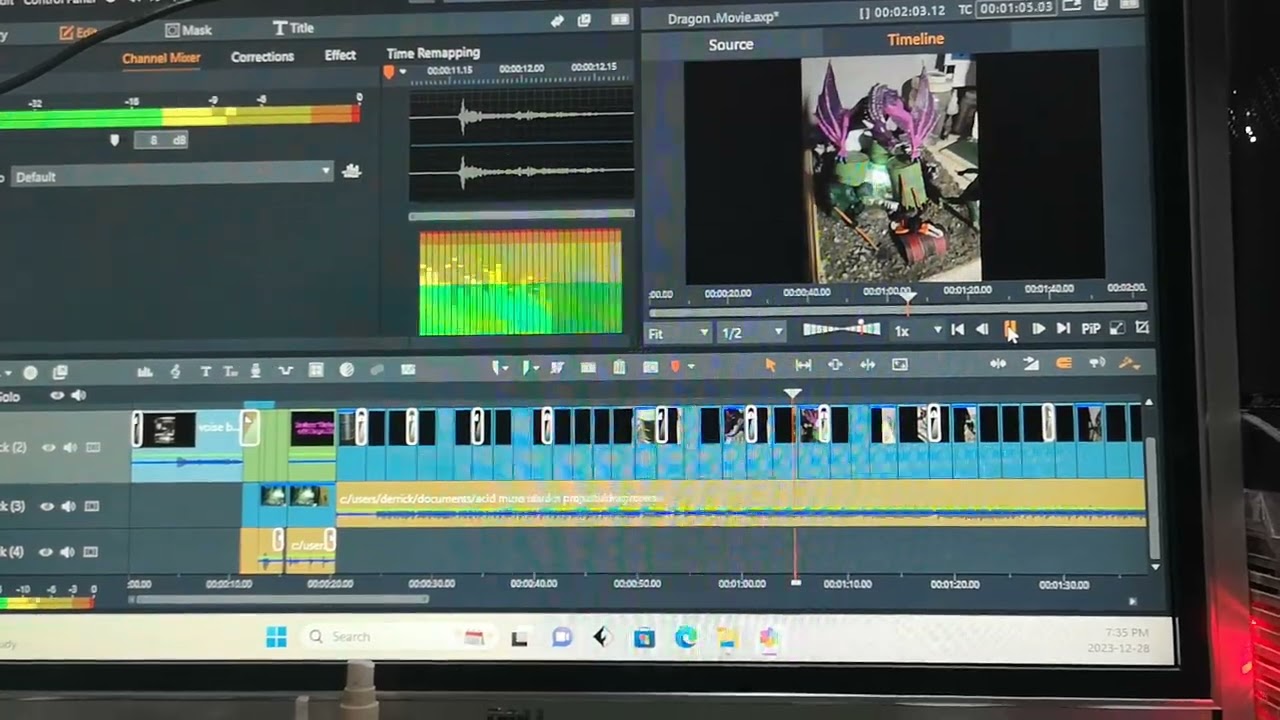Open full-screen preview icon in player

coord(1117,328)
